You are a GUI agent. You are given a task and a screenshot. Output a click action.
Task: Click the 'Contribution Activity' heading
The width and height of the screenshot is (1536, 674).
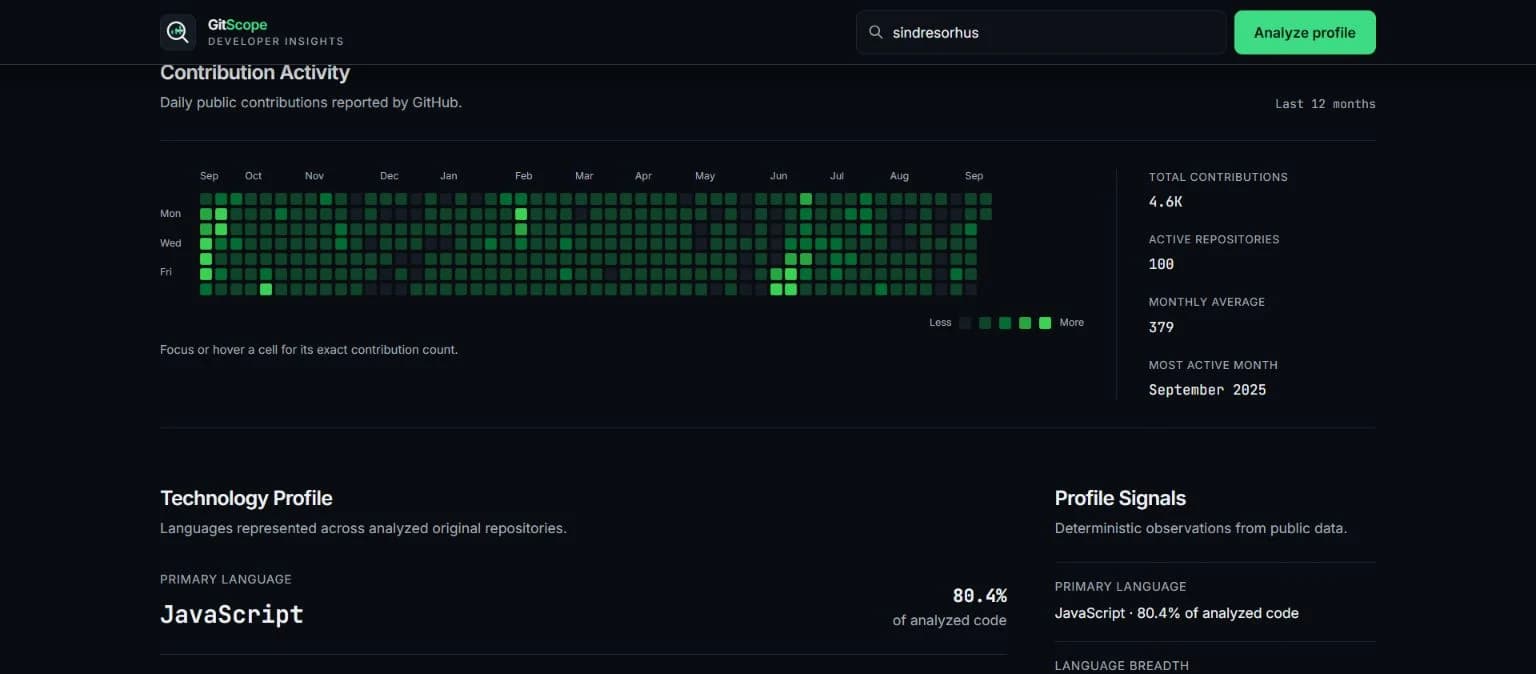255,73
